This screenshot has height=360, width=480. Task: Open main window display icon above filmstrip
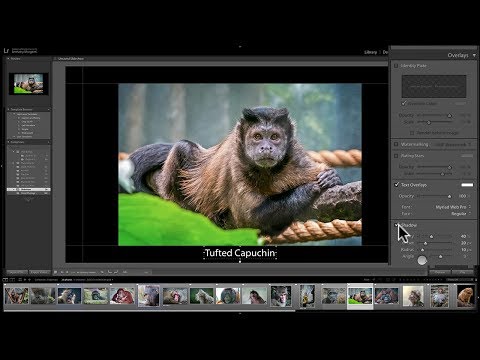pyautogui.click(x=6, y=280)
